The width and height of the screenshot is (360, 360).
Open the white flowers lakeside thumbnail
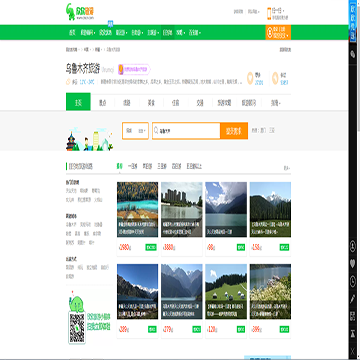(x=270, y=292)
